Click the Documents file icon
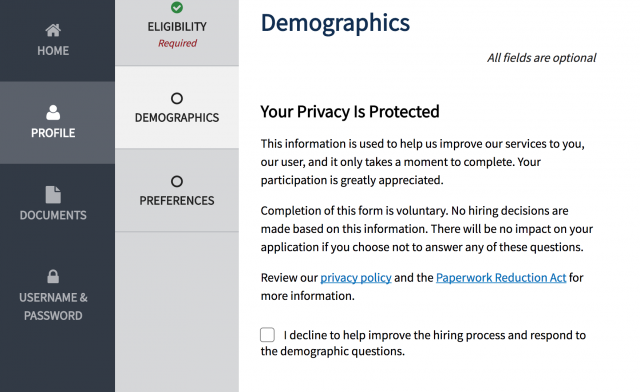The image size is (640, 392). pos(53,194)
